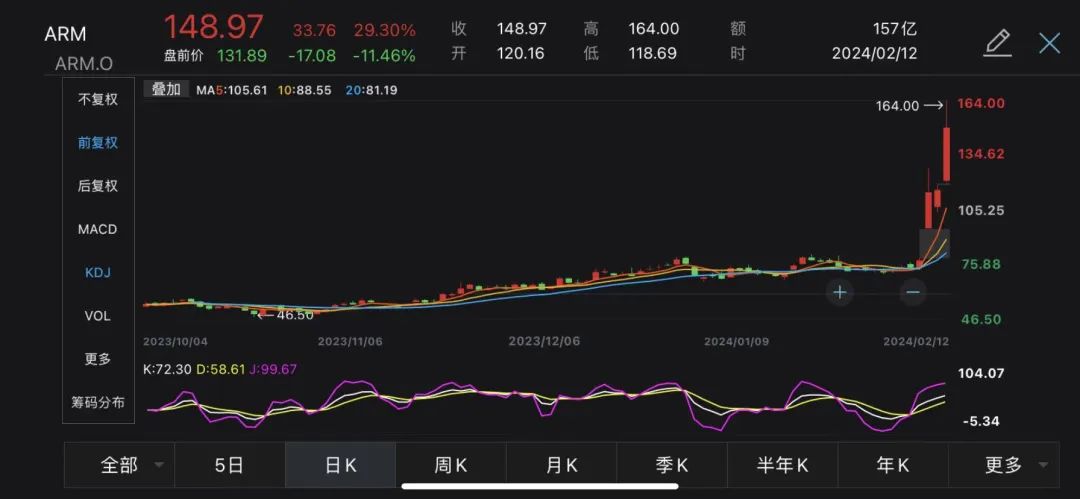Select 后复权 price adjustment option

(98, 185)
